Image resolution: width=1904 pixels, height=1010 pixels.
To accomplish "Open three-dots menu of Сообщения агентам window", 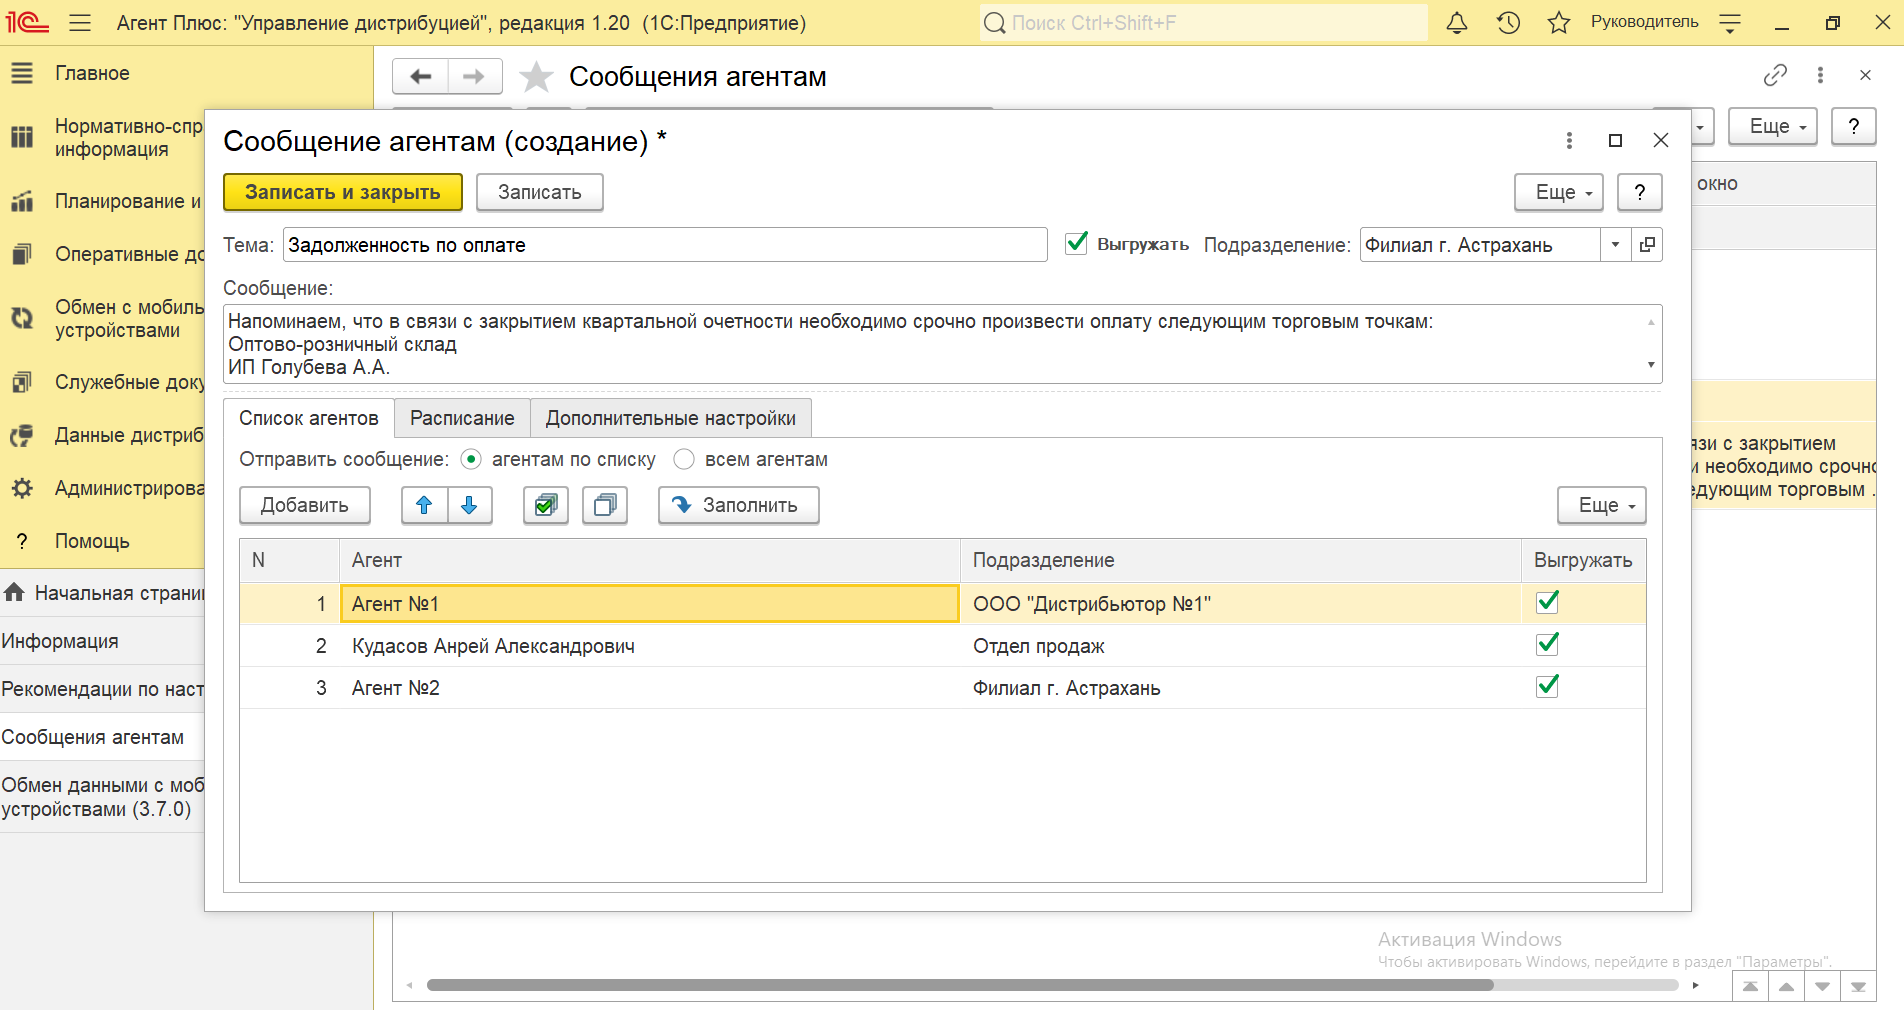I will (x=1820, y=75).
